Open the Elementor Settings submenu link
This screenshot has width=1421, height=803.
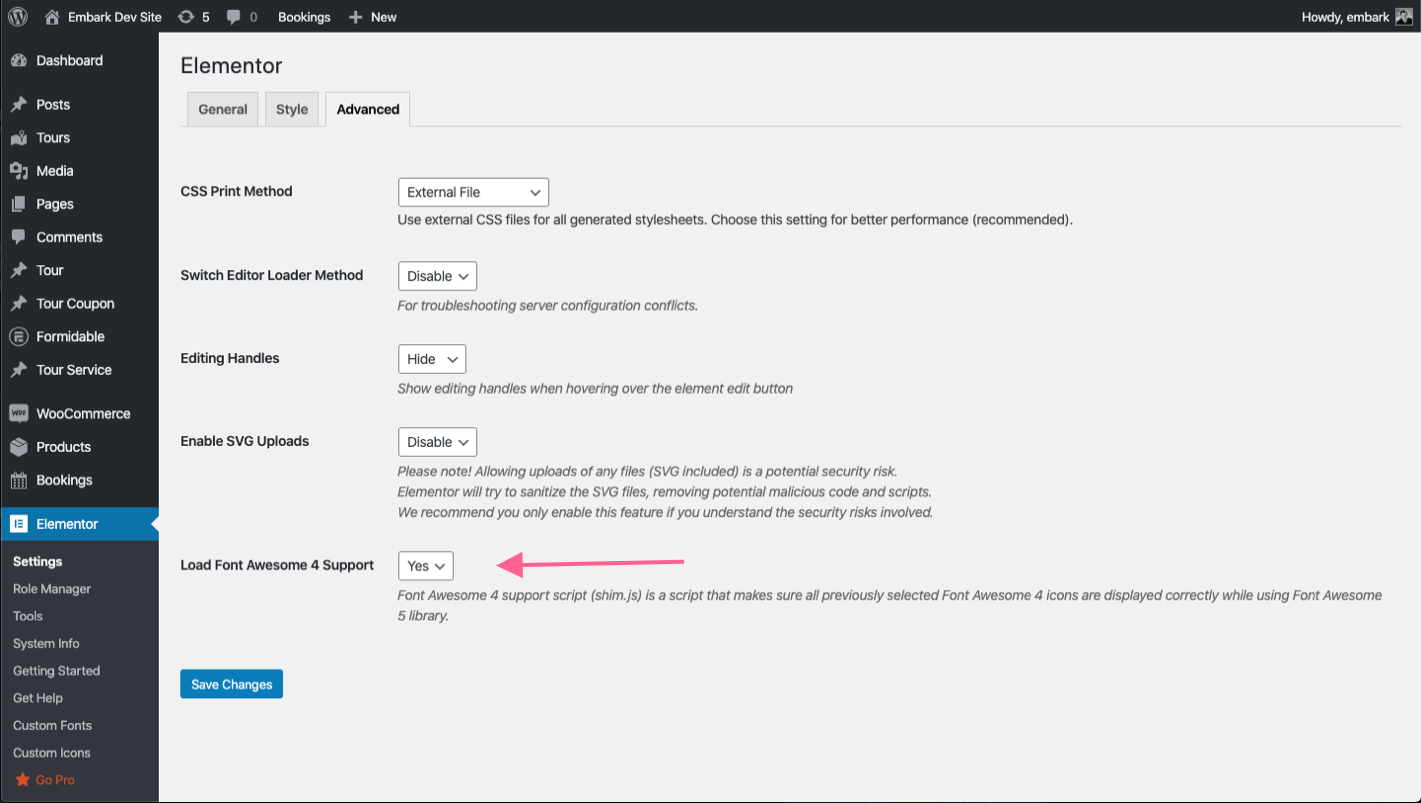point(38,562)
